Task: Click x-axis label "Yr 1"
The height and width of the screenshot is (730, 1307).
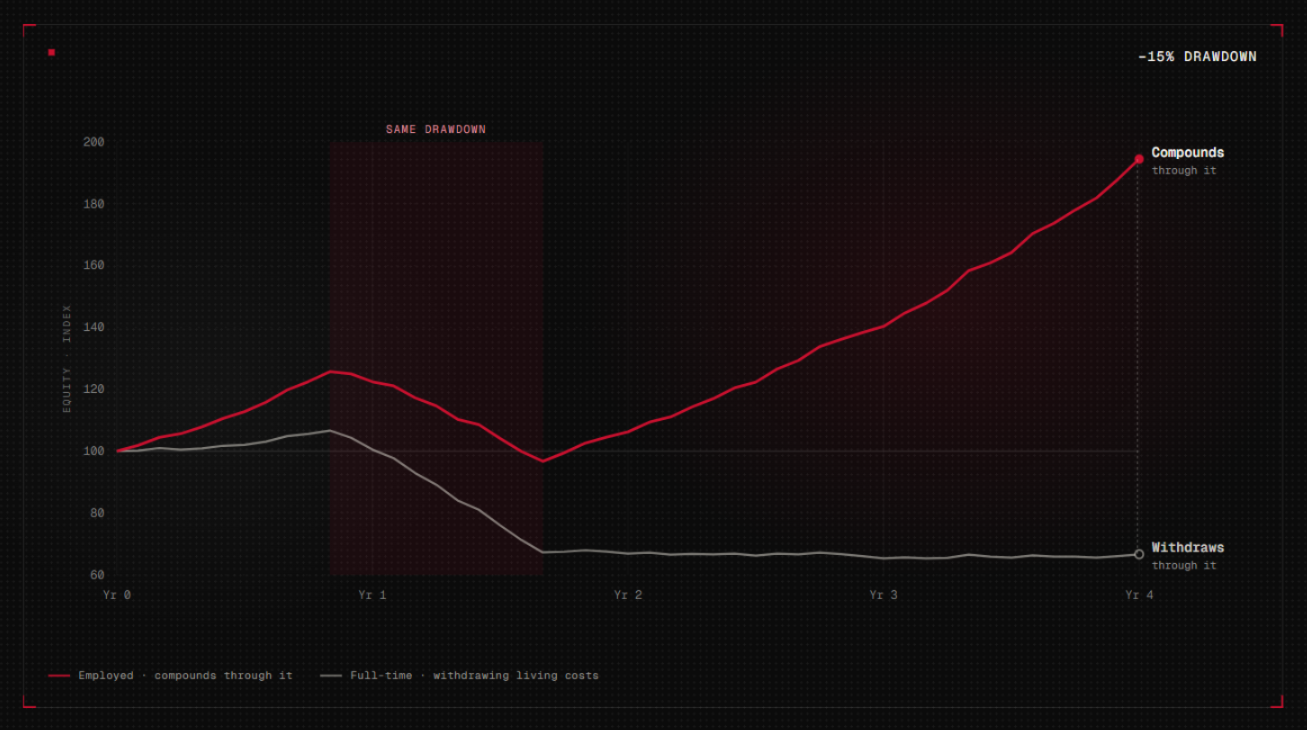Action: pyautogui.click(x=372, y=595)
